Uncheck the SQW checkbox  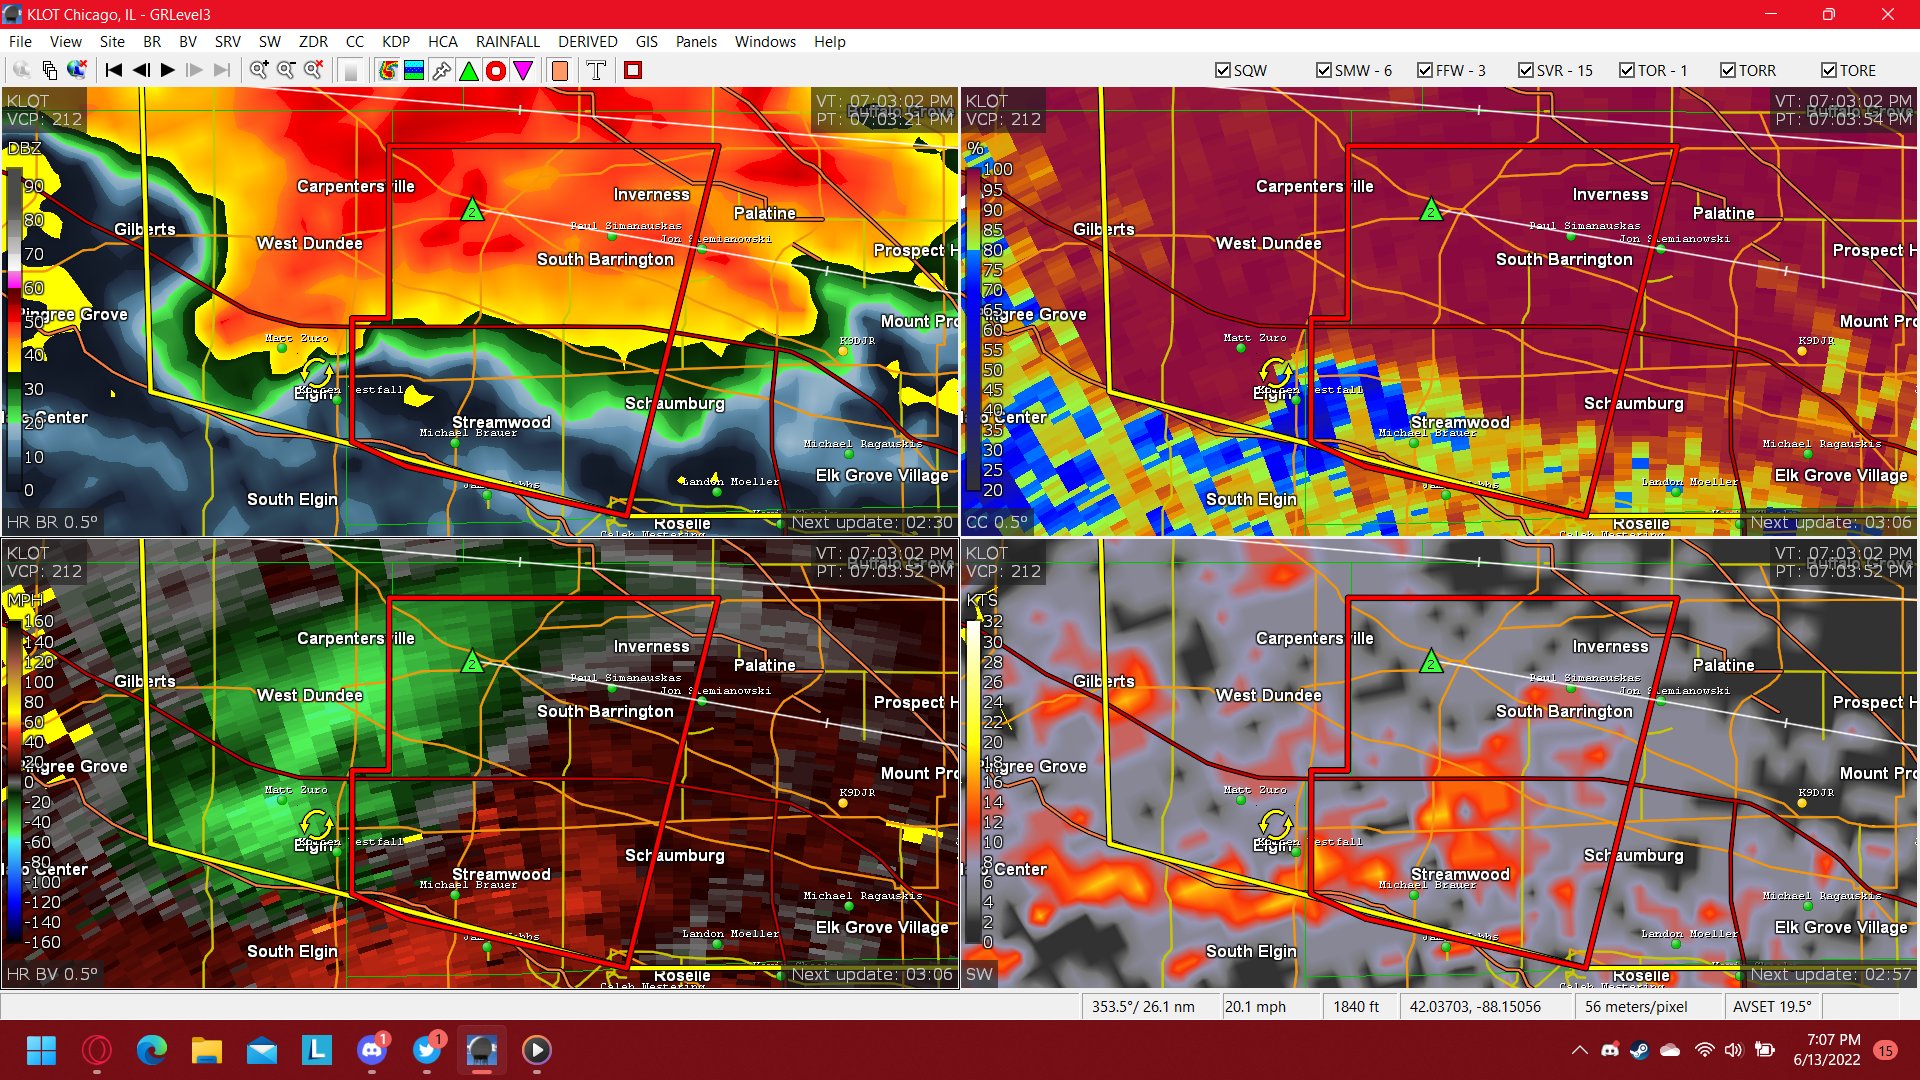pos(1223,70)
